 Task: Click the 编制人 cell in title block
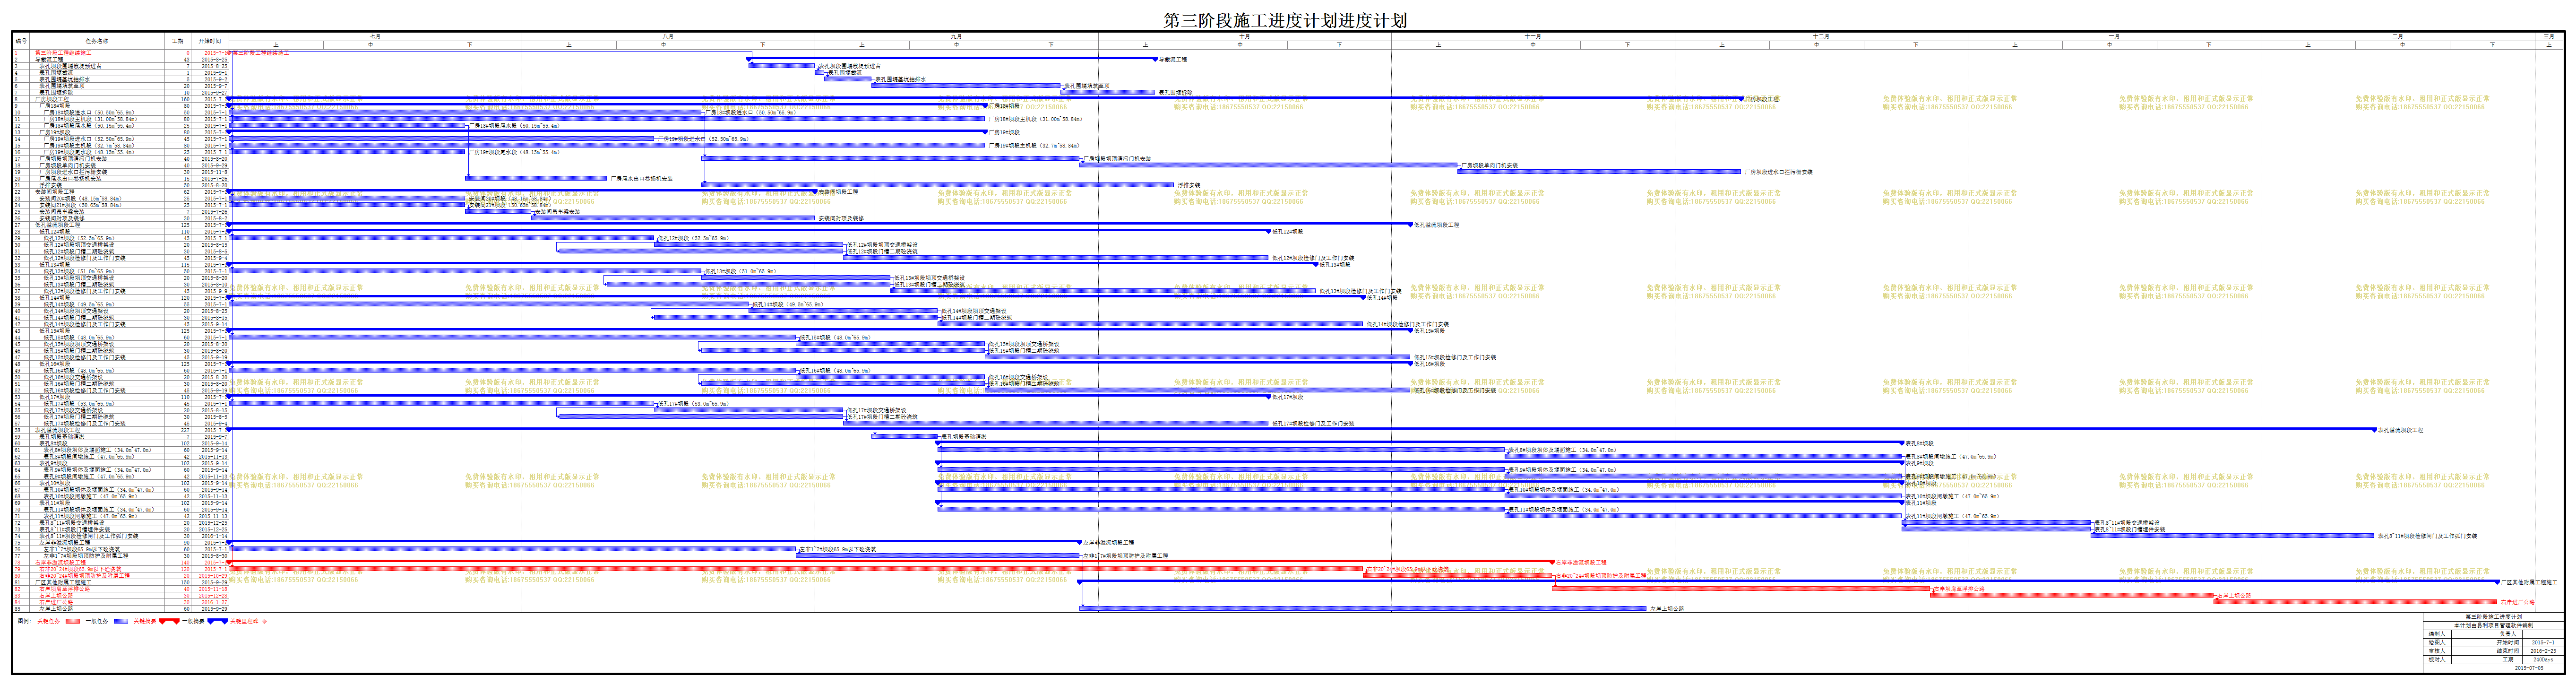click(2436, 634)
